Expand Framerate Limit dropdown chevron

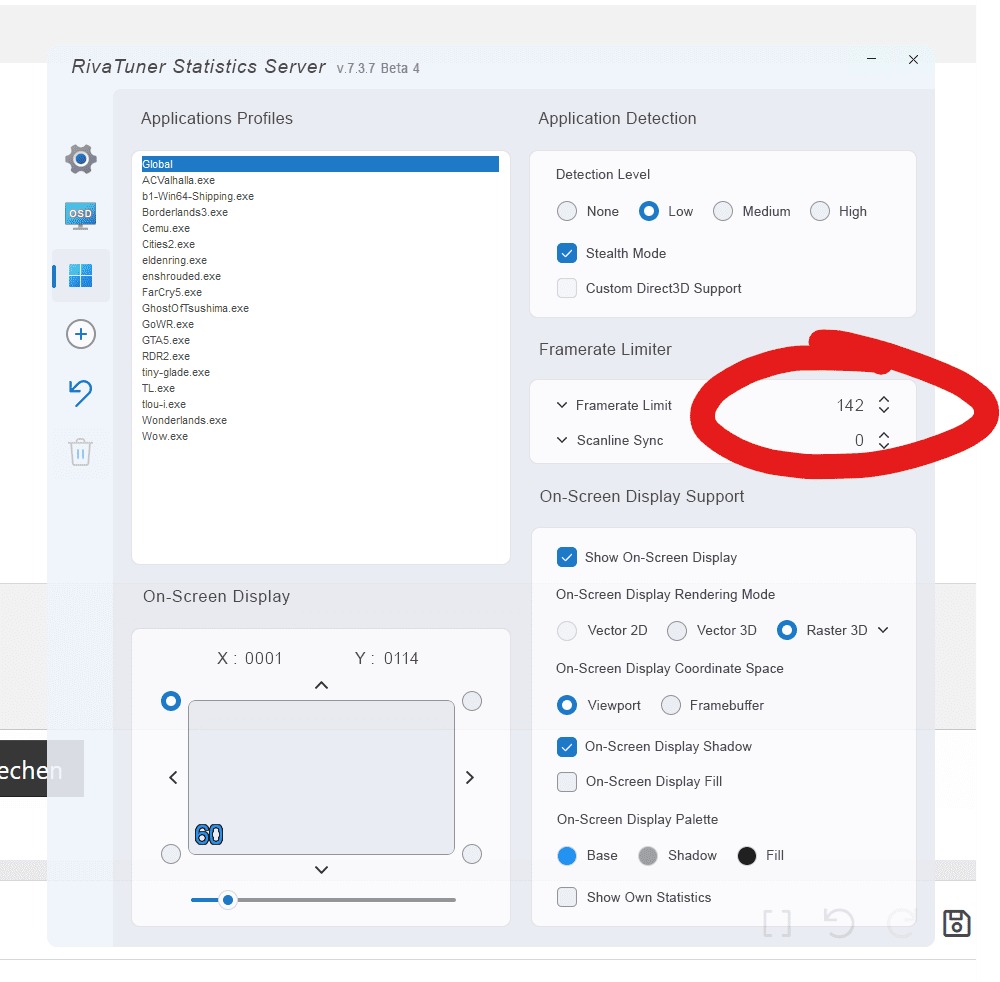pyautogui.click(x=562, y=405)
